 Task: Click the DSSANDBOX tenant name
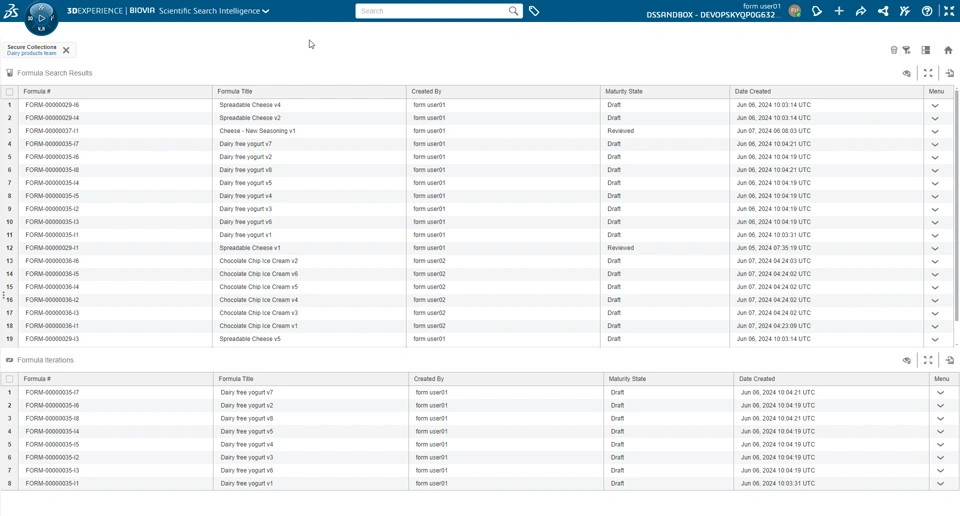tap(713, 15)
